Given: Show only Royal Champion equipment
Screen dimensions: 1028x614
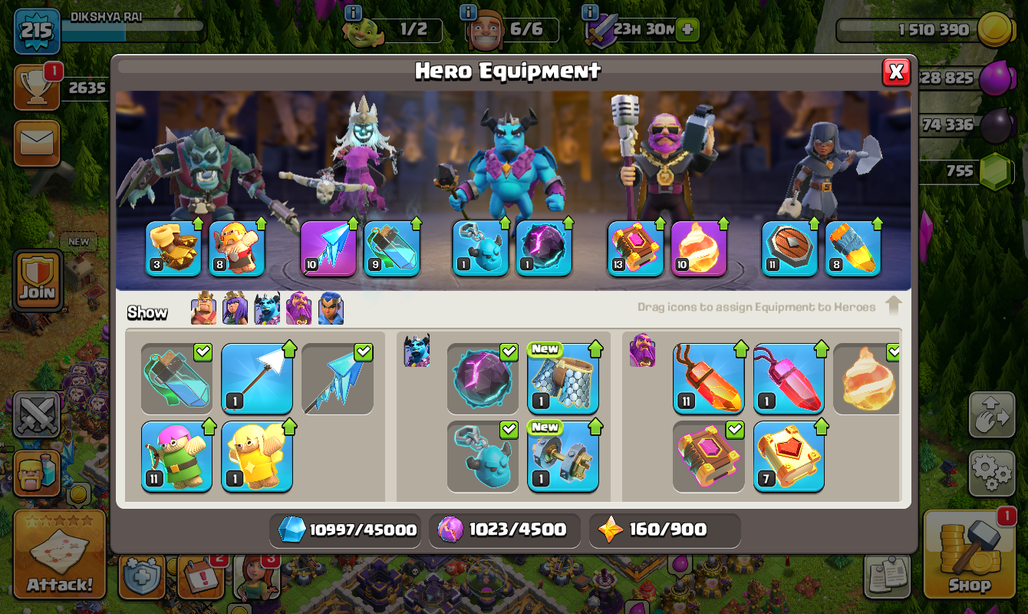Looking at the screenshot, I should 331,308.
